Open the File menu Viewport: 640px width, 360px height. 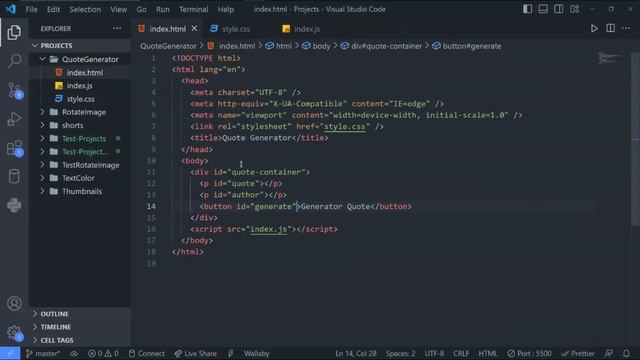coord(31,9)
